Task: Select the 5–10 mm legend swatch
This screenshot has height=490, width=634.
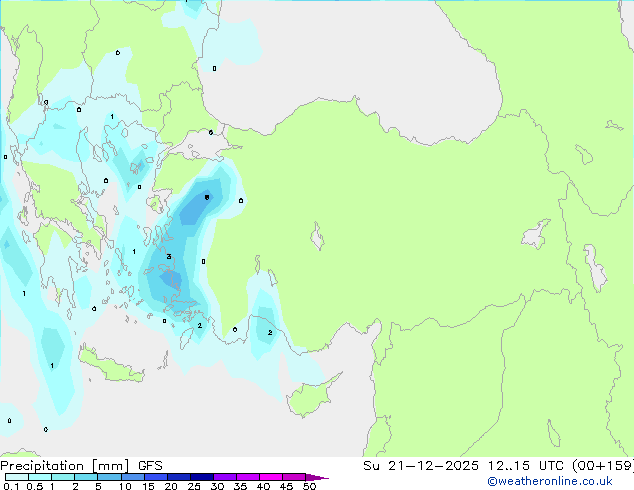Action: (x=109, y=477)
